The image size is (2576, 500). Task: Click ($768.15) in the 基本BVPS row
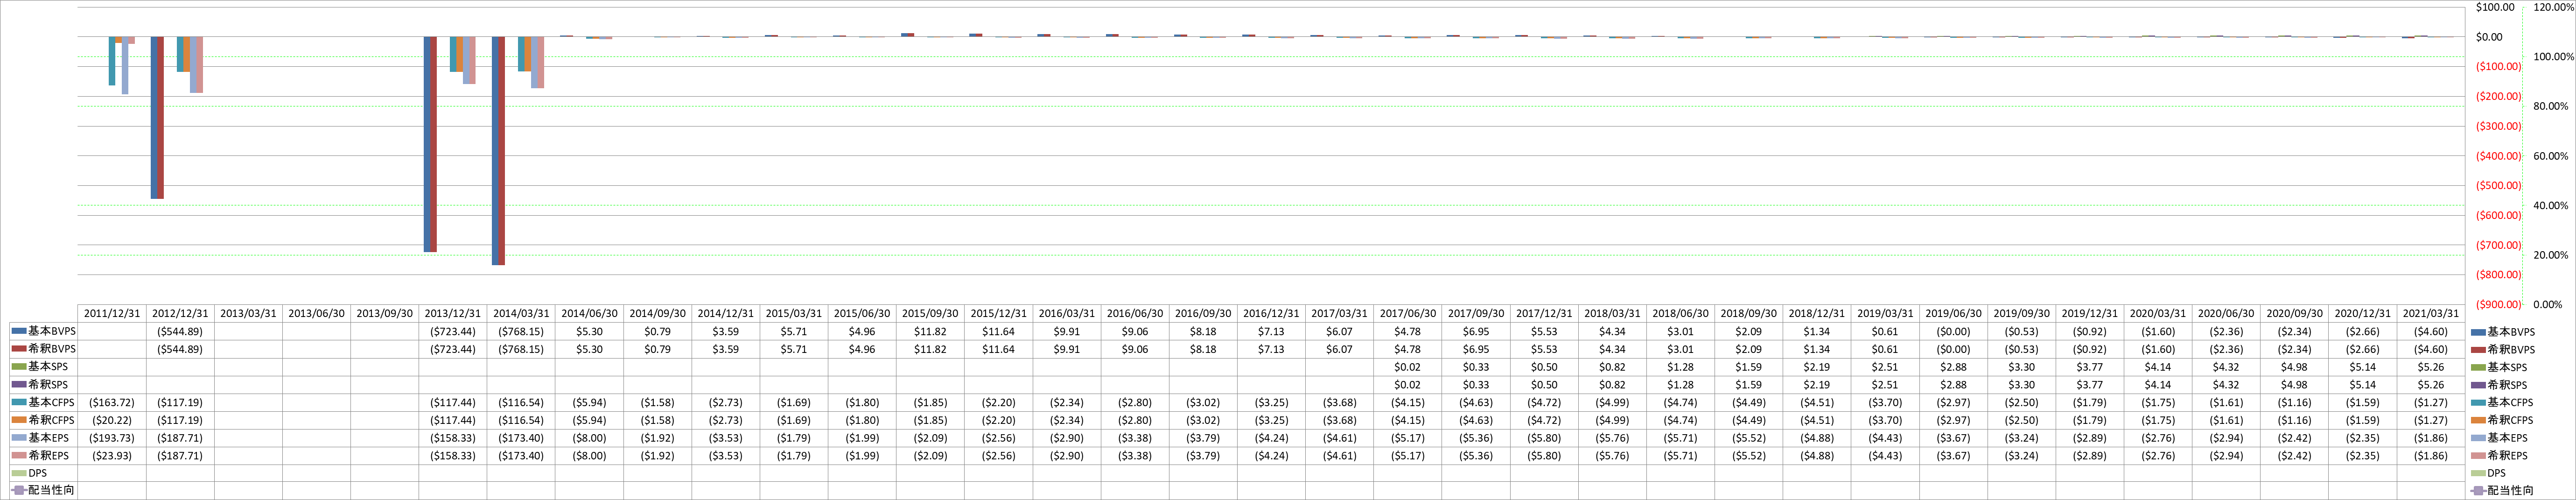pyautogui.click(x=521, y=332)
